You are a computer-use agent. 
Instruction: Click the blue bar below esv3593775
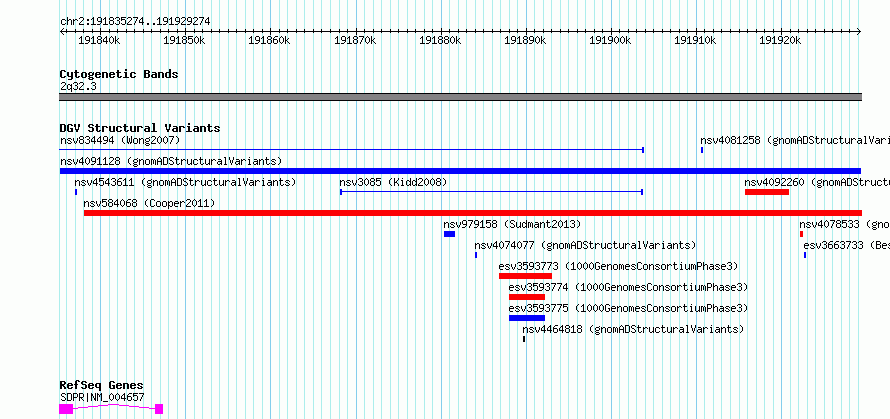coord(527,318)
